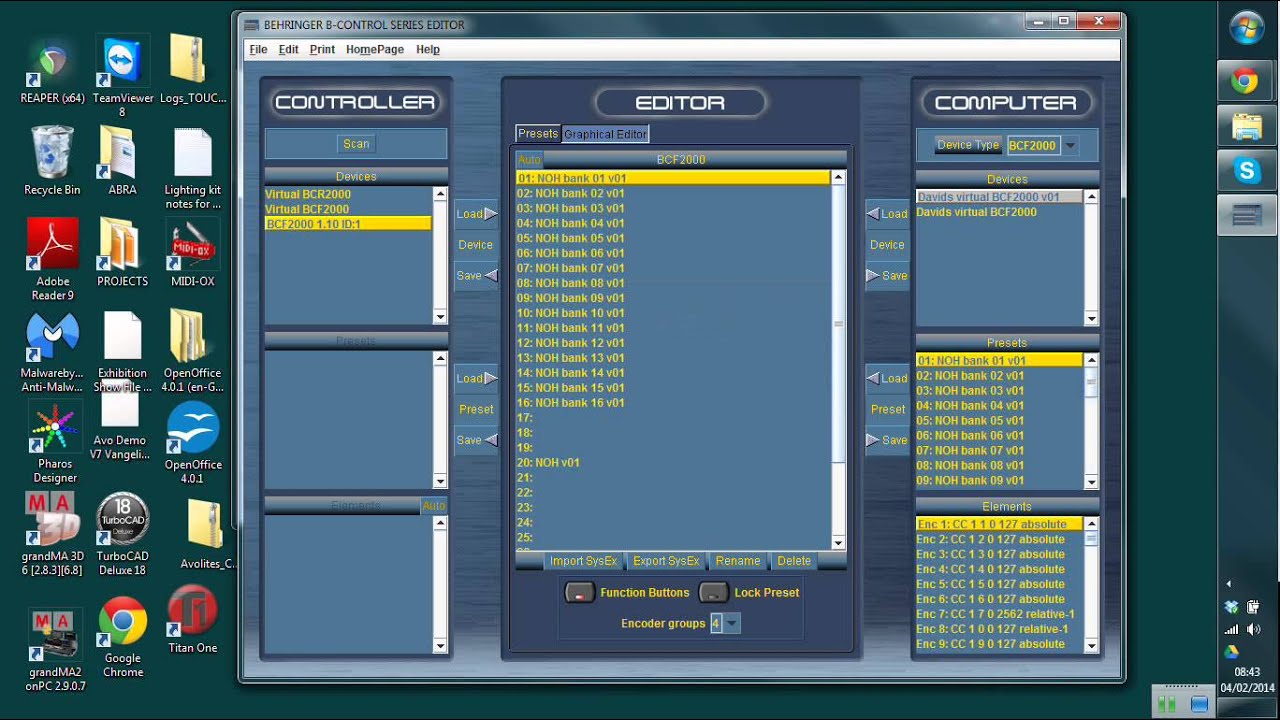
Task: Toggle Auto in the editor preset header
Action: pos(529,160)
